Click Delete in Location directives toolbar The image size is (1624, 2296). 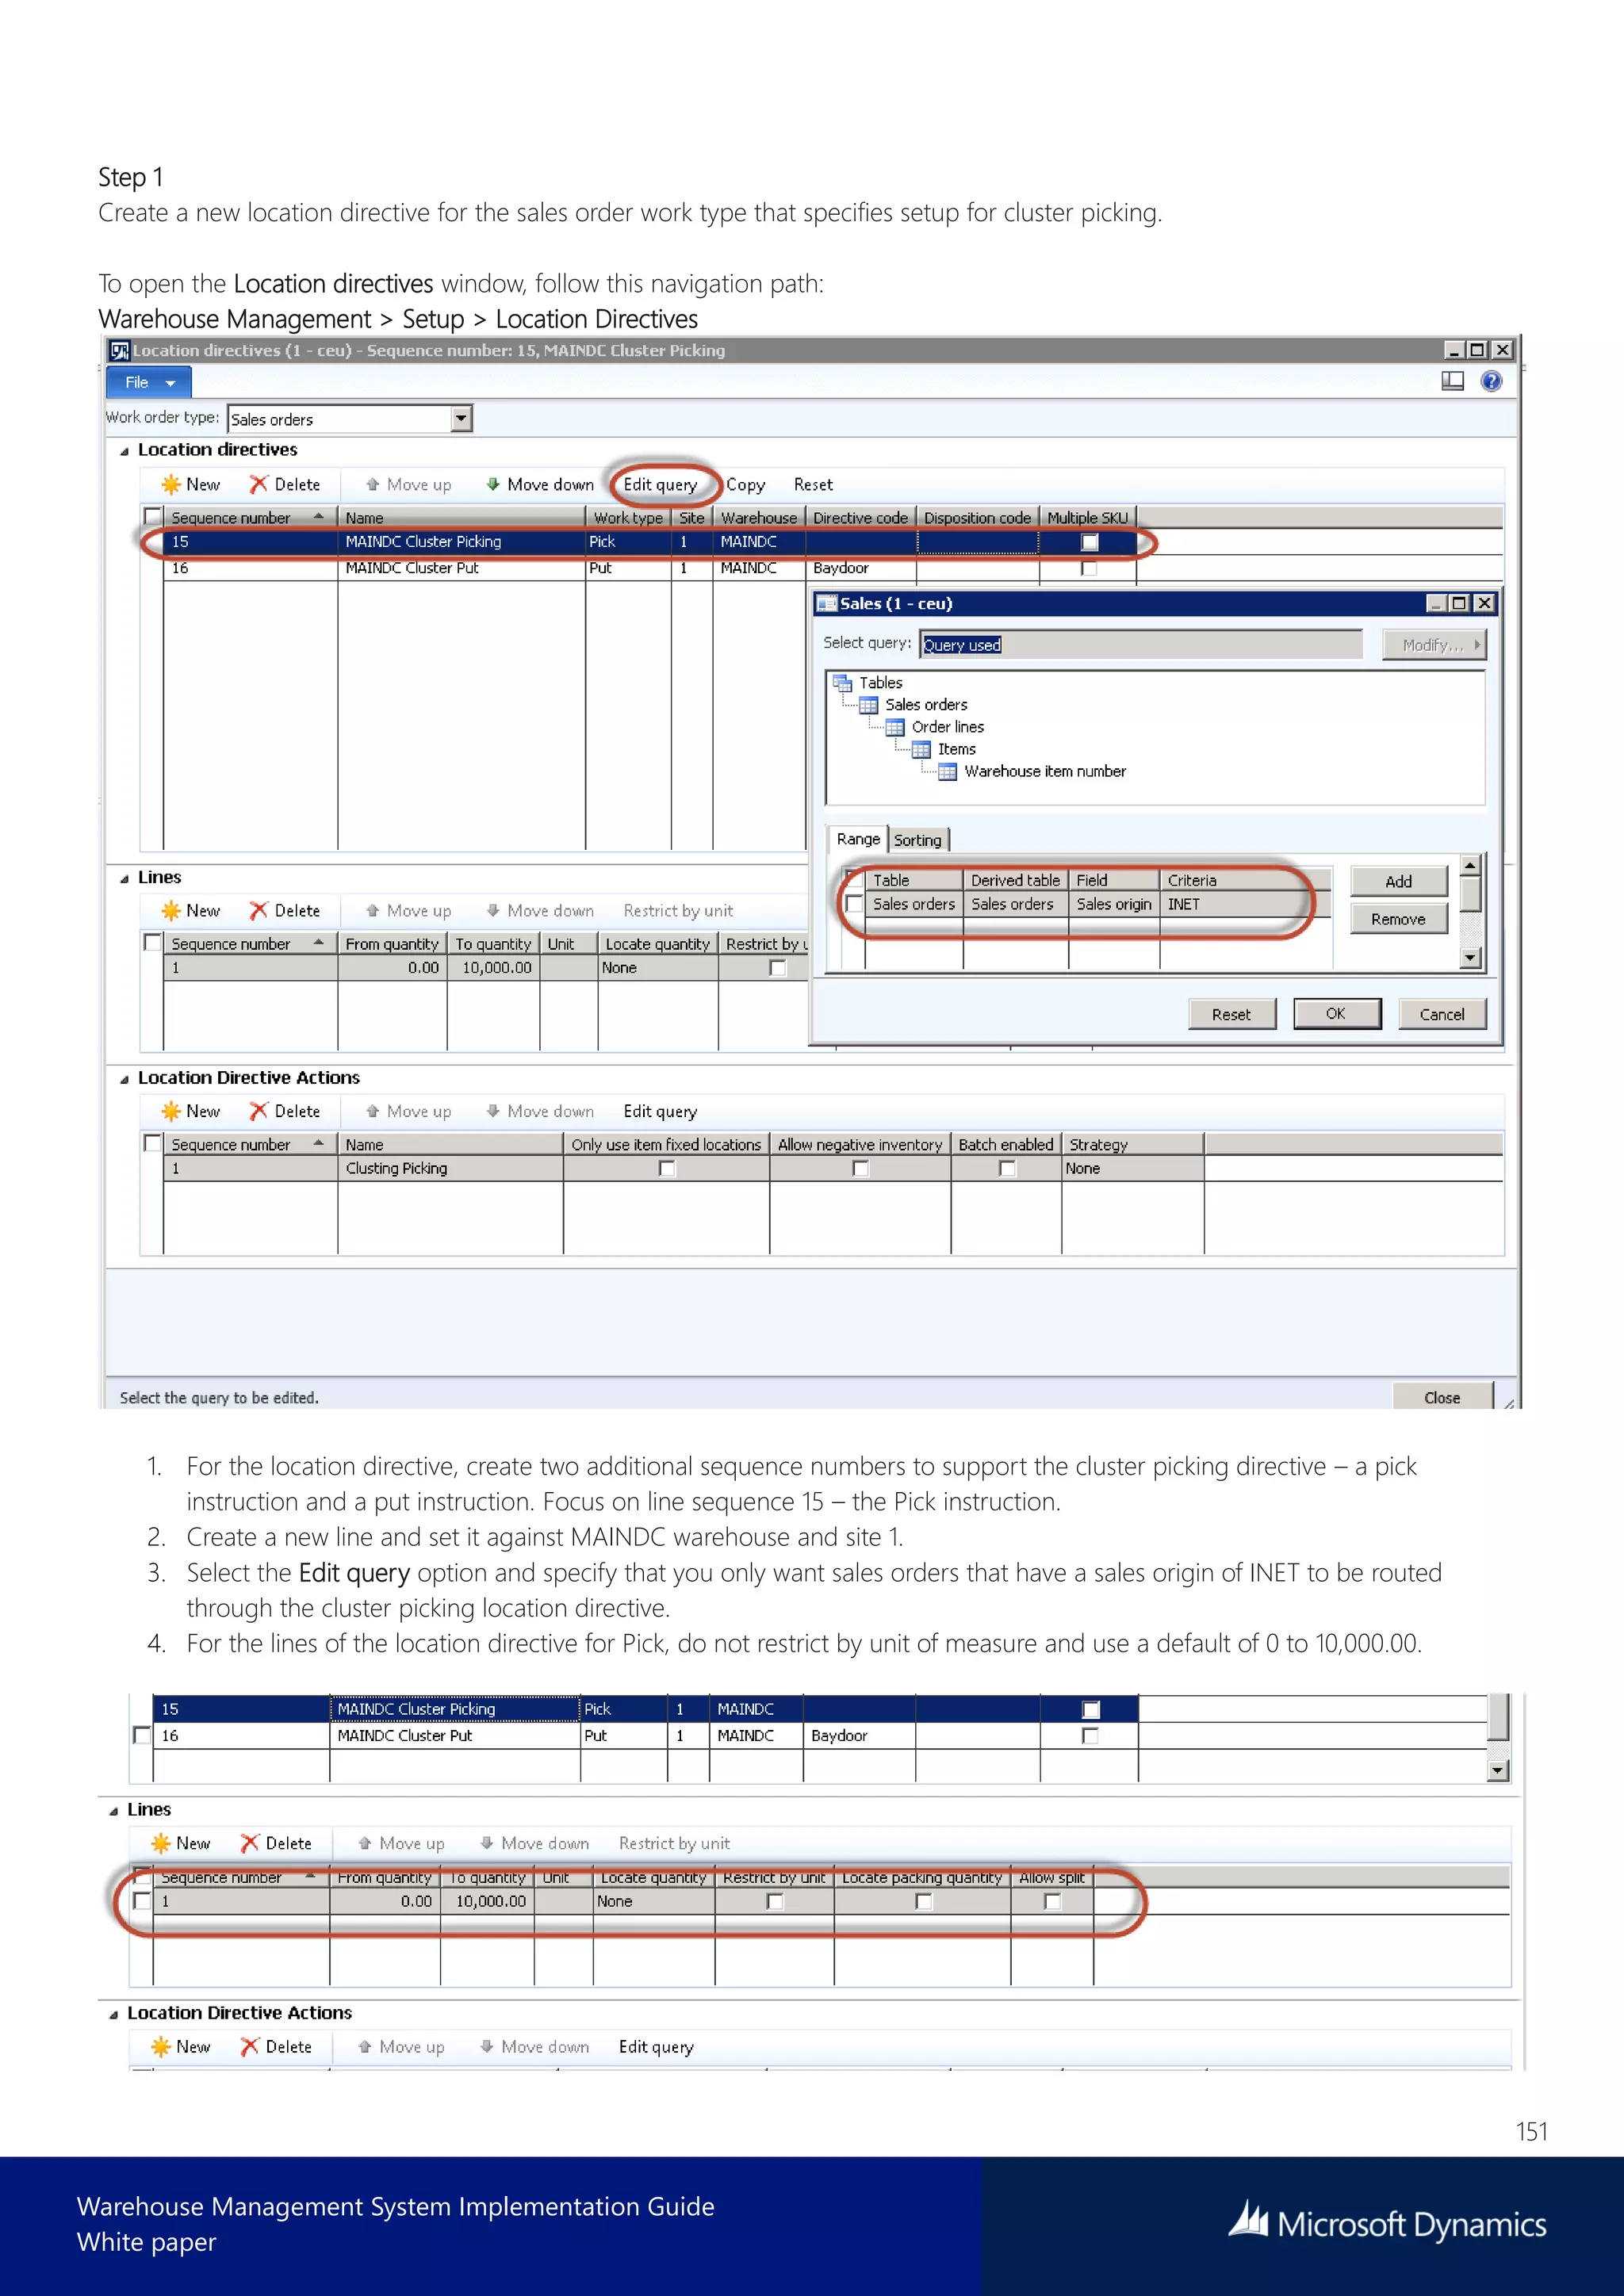[285, 484]
